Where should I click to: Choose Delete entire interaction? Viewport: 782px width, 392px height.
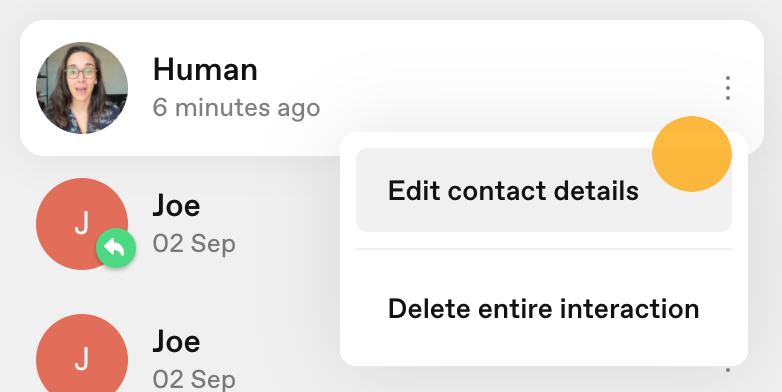click(x=544, y=309)
